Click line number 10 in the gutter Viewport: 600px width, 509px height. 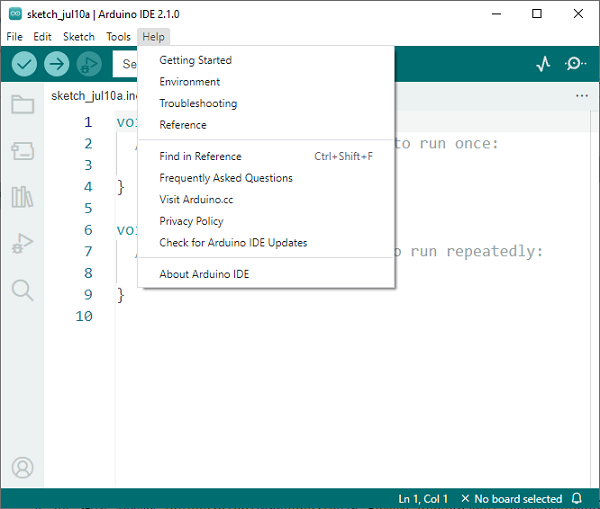(84, 316)
